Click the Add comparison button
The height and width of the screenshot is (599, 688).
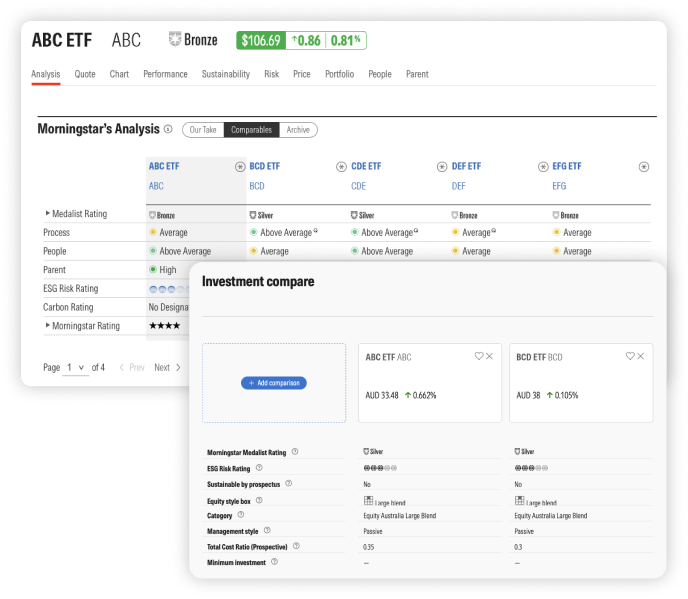274,383
